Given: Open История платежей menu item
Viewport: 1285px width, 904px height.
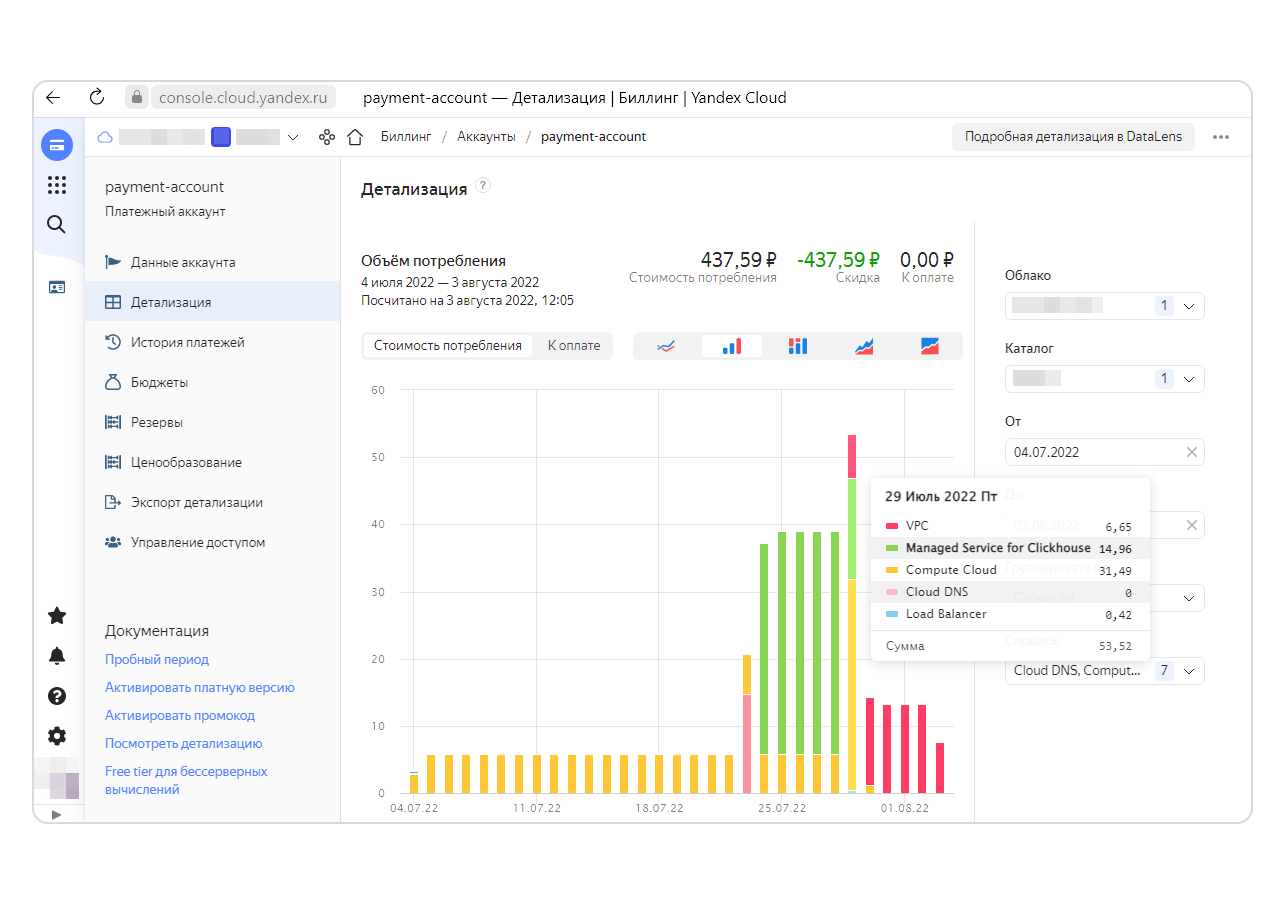Looking at the screenshot, I should [x=212, y=342].
